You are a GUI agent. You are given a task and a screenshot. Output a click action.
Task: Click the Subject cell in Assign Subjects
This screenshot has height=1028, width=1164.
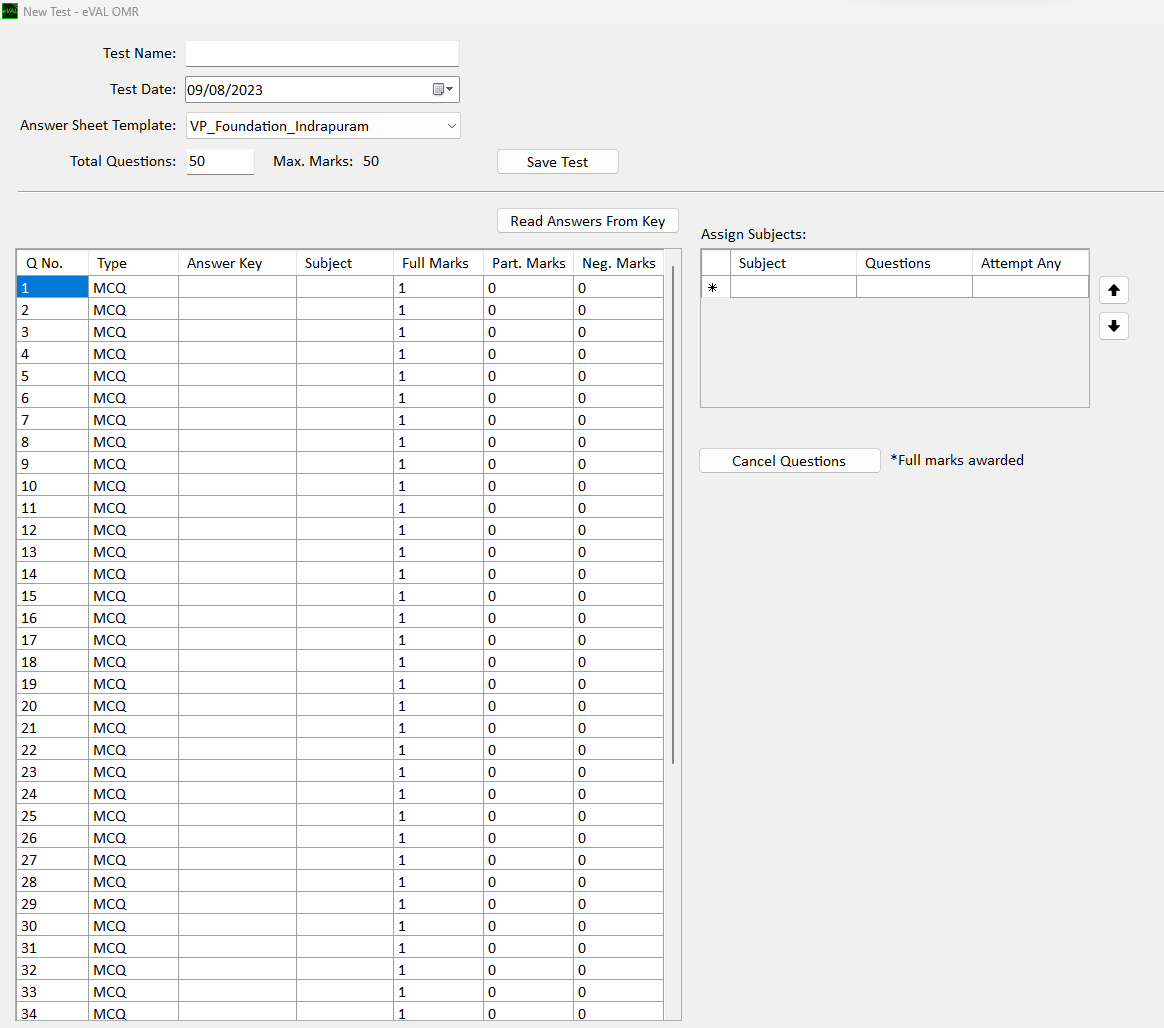[x=793, y=287]
